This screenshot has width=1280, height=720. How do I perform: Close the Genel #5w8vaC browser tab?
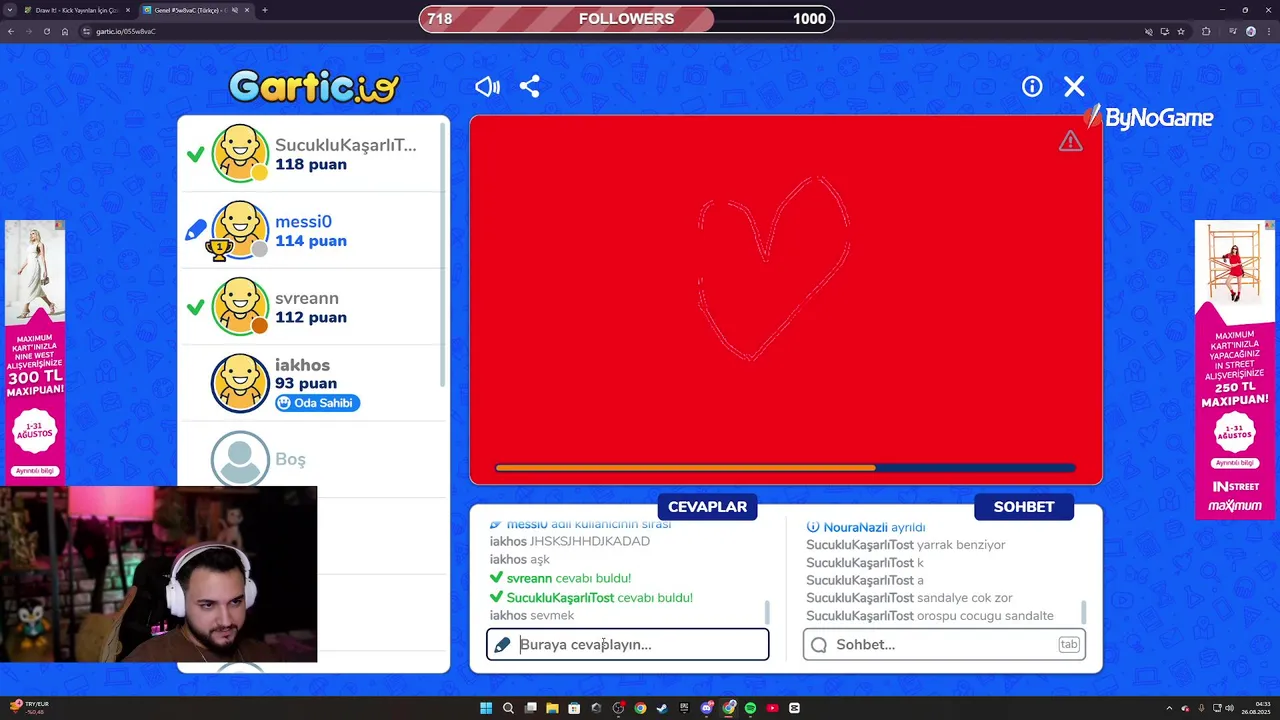[247, 10]
